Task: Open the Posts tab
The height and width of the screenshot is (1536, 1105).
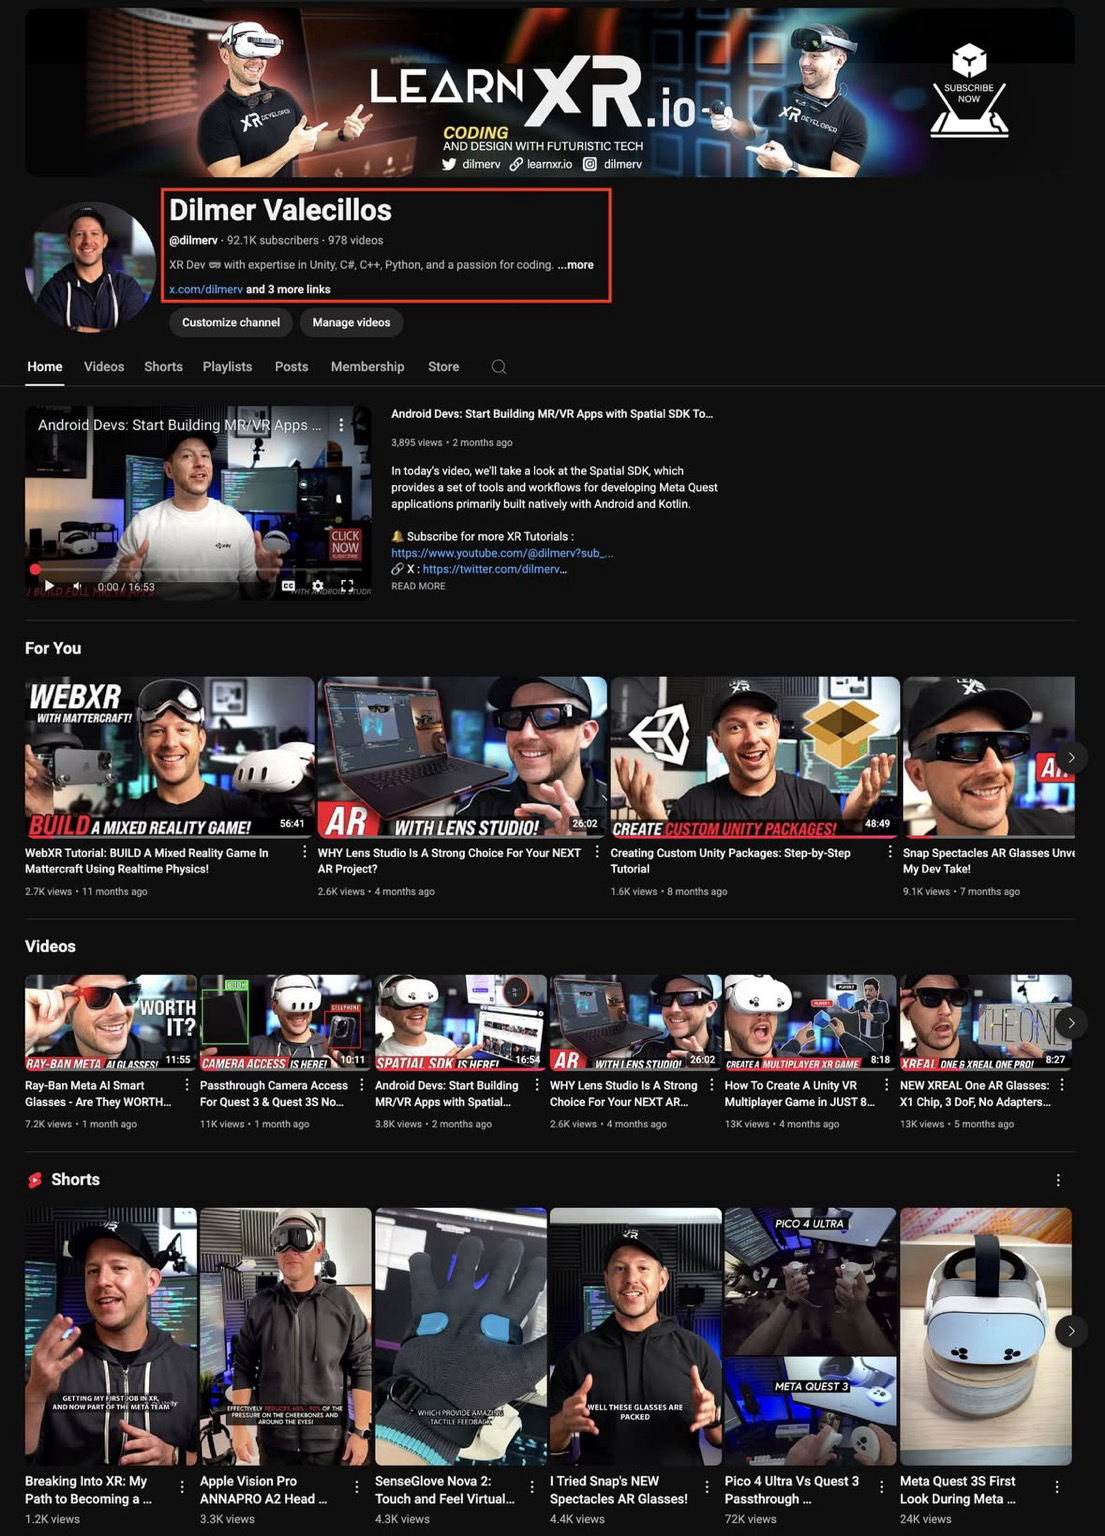Action: pyautogui.click(x=291, y=367)
